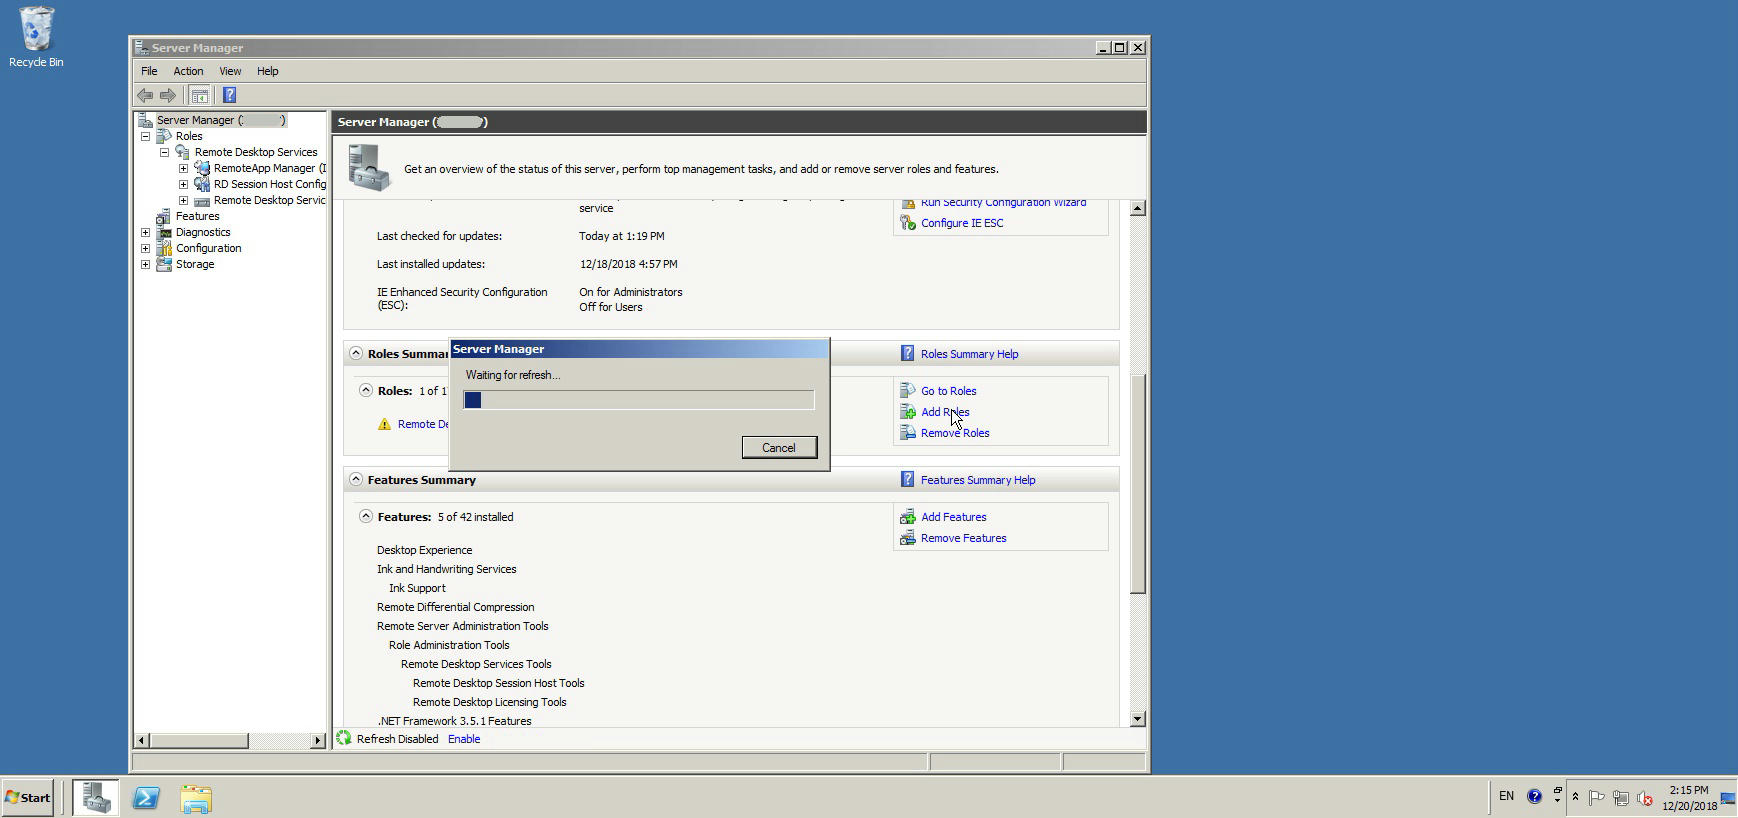
Task: Open Roles Summary Help link
Action: tap(969, 354)
